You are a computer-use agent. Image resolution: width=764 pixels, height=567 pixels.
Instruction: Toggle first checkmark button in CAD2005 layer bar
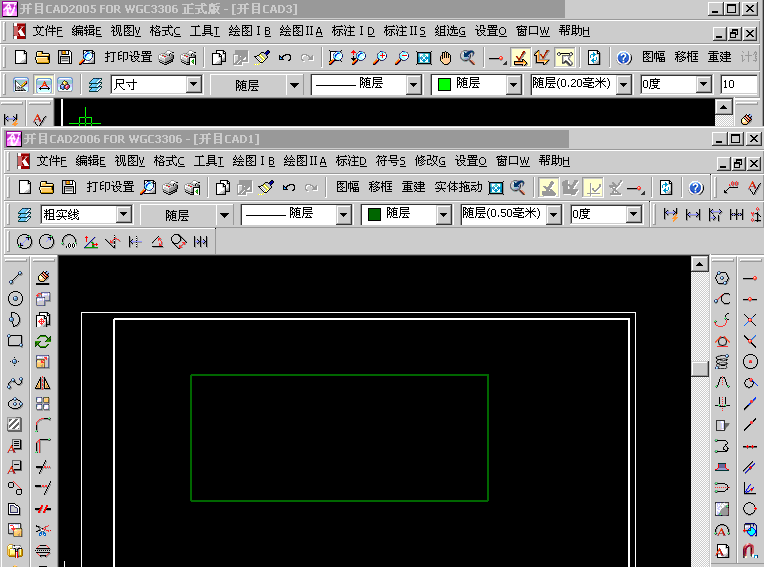(x=21, y=85)
